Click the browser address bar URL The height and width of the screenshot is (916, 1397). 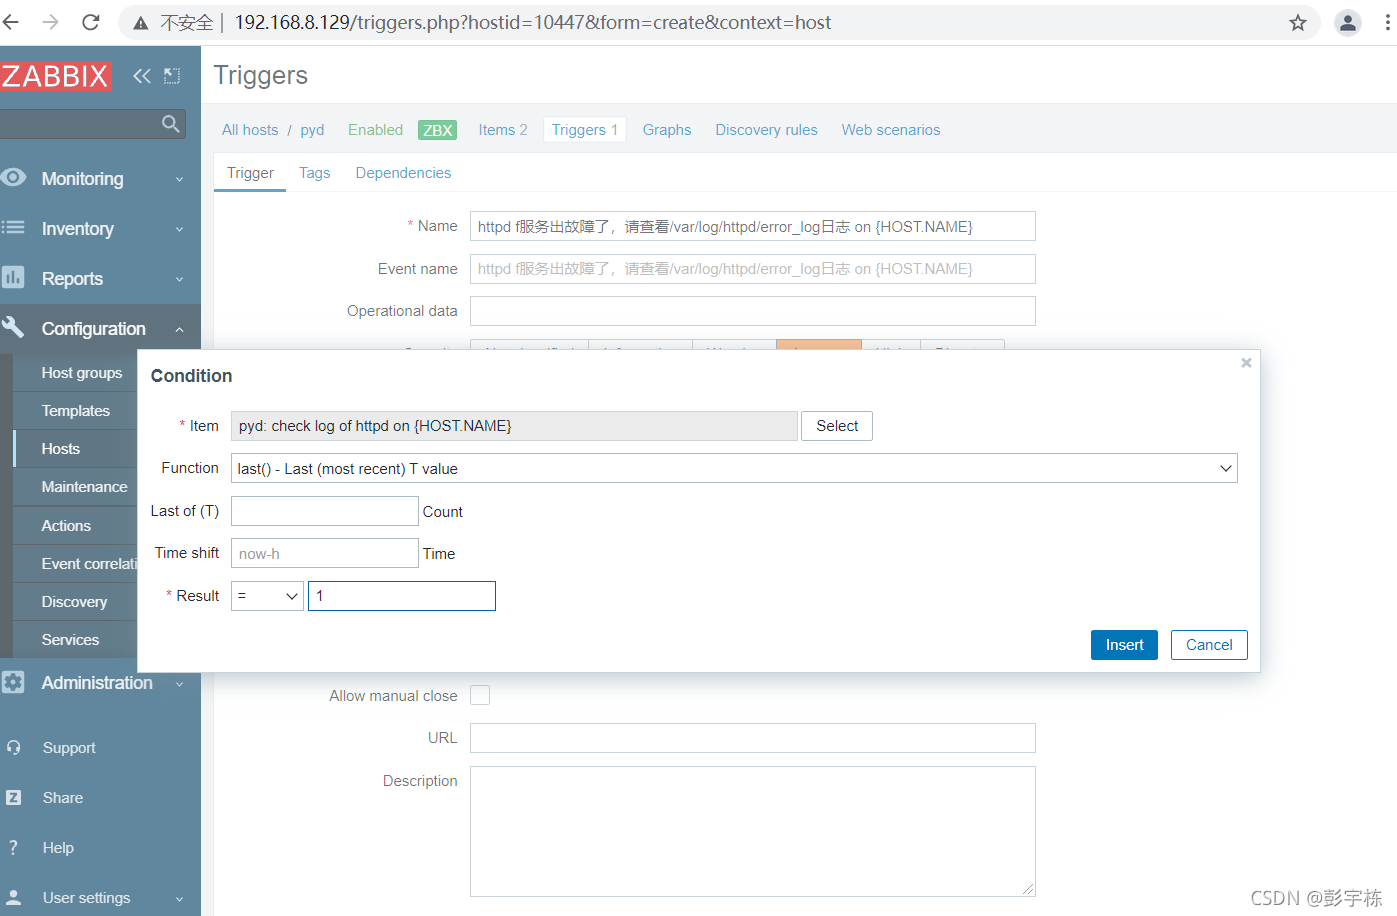tap(533, 22)
